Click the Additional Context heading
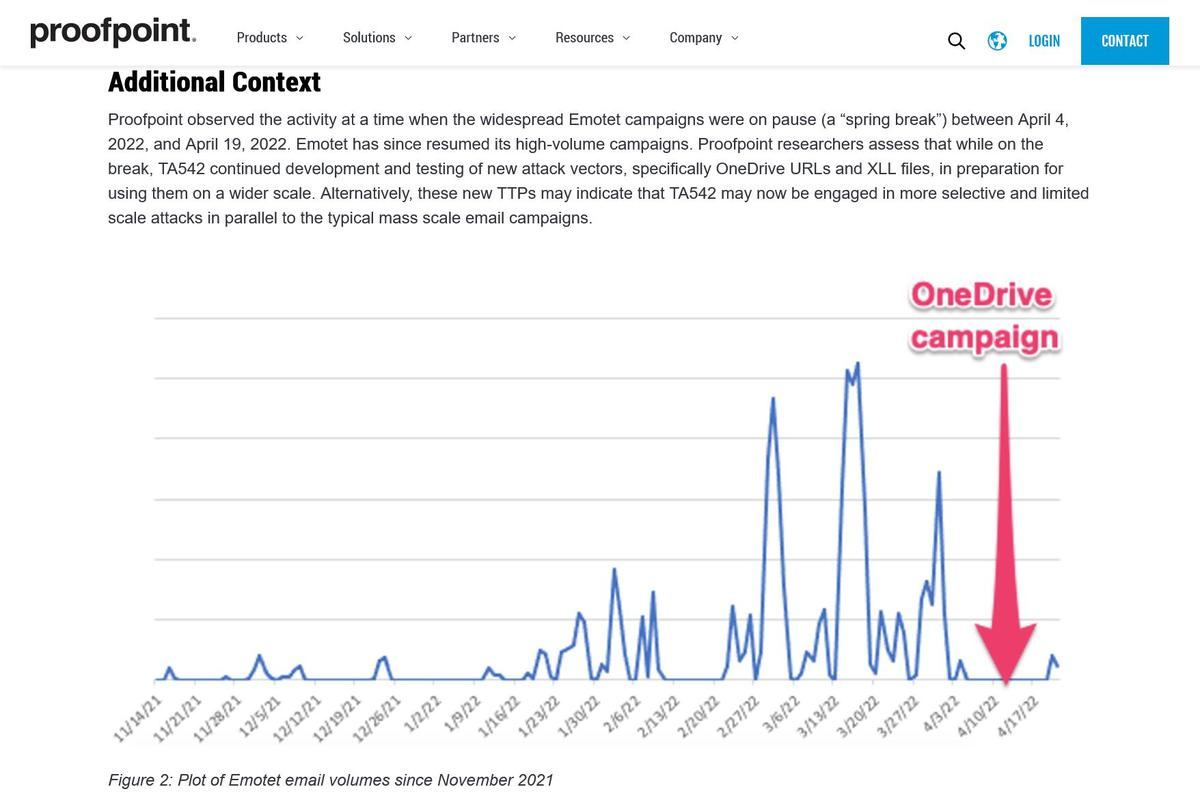 click(x=214, y=82)
